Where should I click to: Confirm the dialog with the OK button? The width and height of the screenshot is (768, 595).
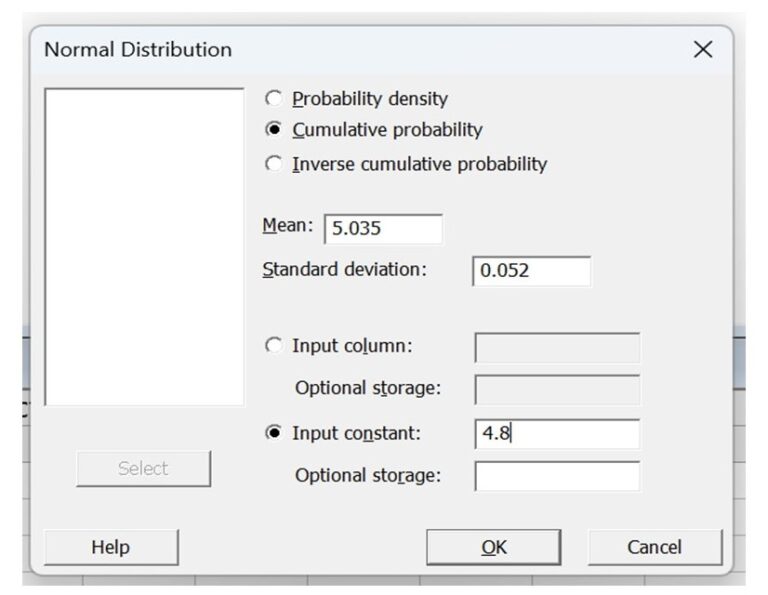[x=493, y=547]
